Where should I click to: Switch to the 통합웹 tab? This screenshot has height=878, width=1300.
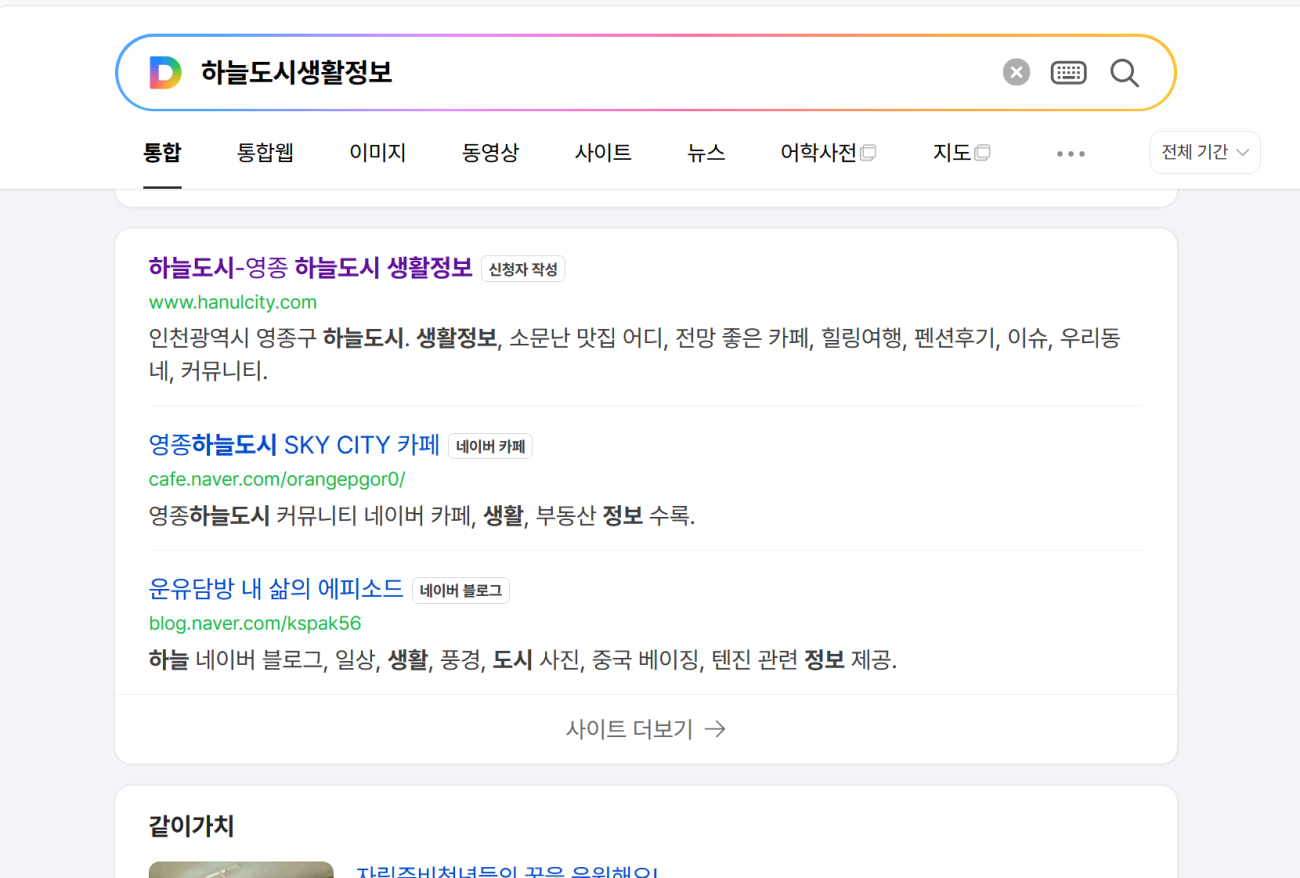tap(265, 153)
